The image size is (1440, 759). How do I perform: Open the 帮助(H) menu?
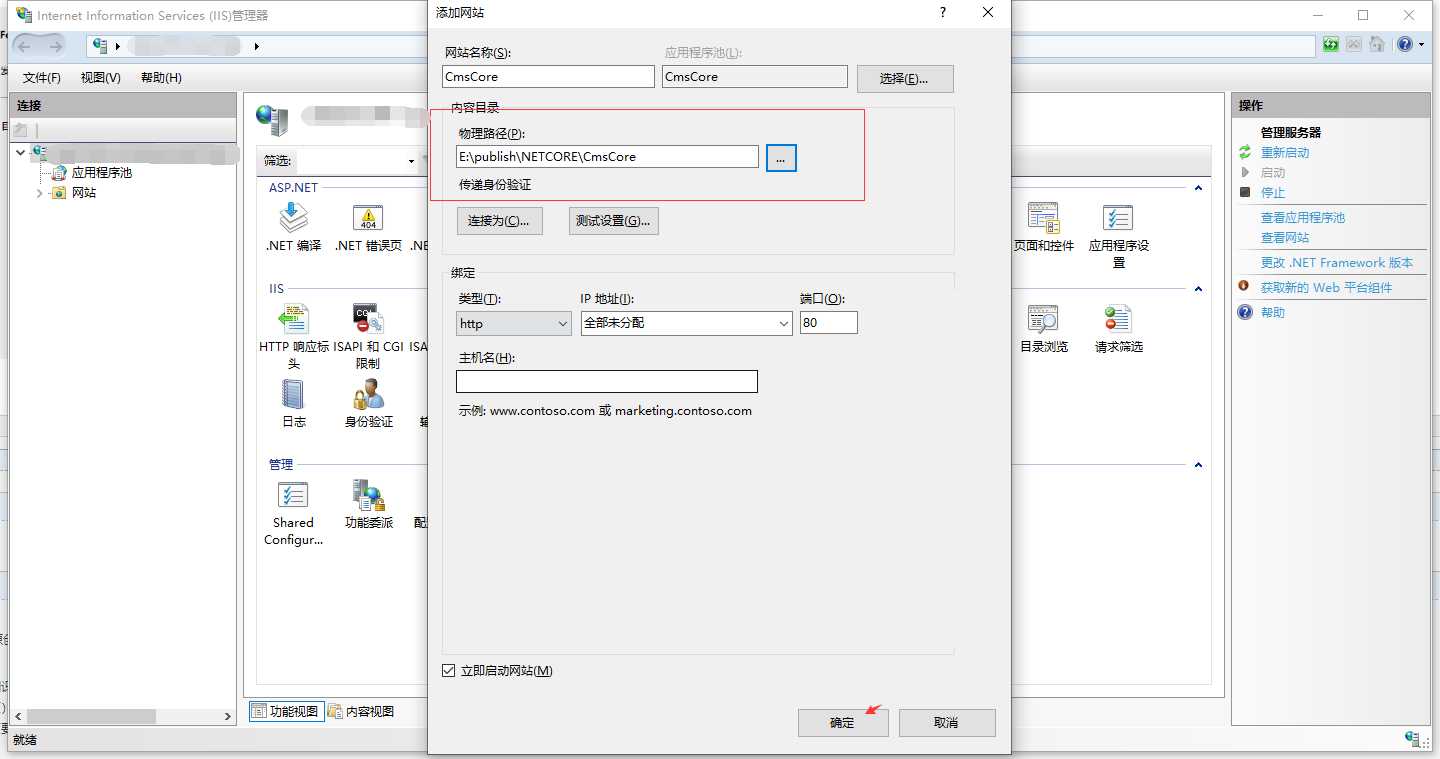(161, 77)
